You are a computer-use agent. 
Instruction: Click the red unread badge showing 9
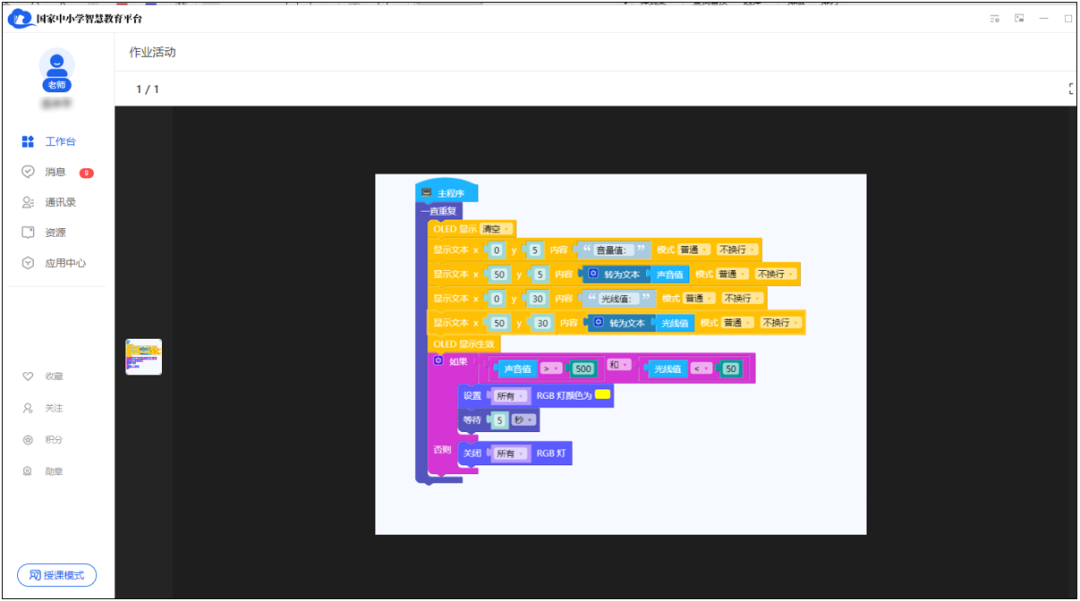[x=87, y=173]
